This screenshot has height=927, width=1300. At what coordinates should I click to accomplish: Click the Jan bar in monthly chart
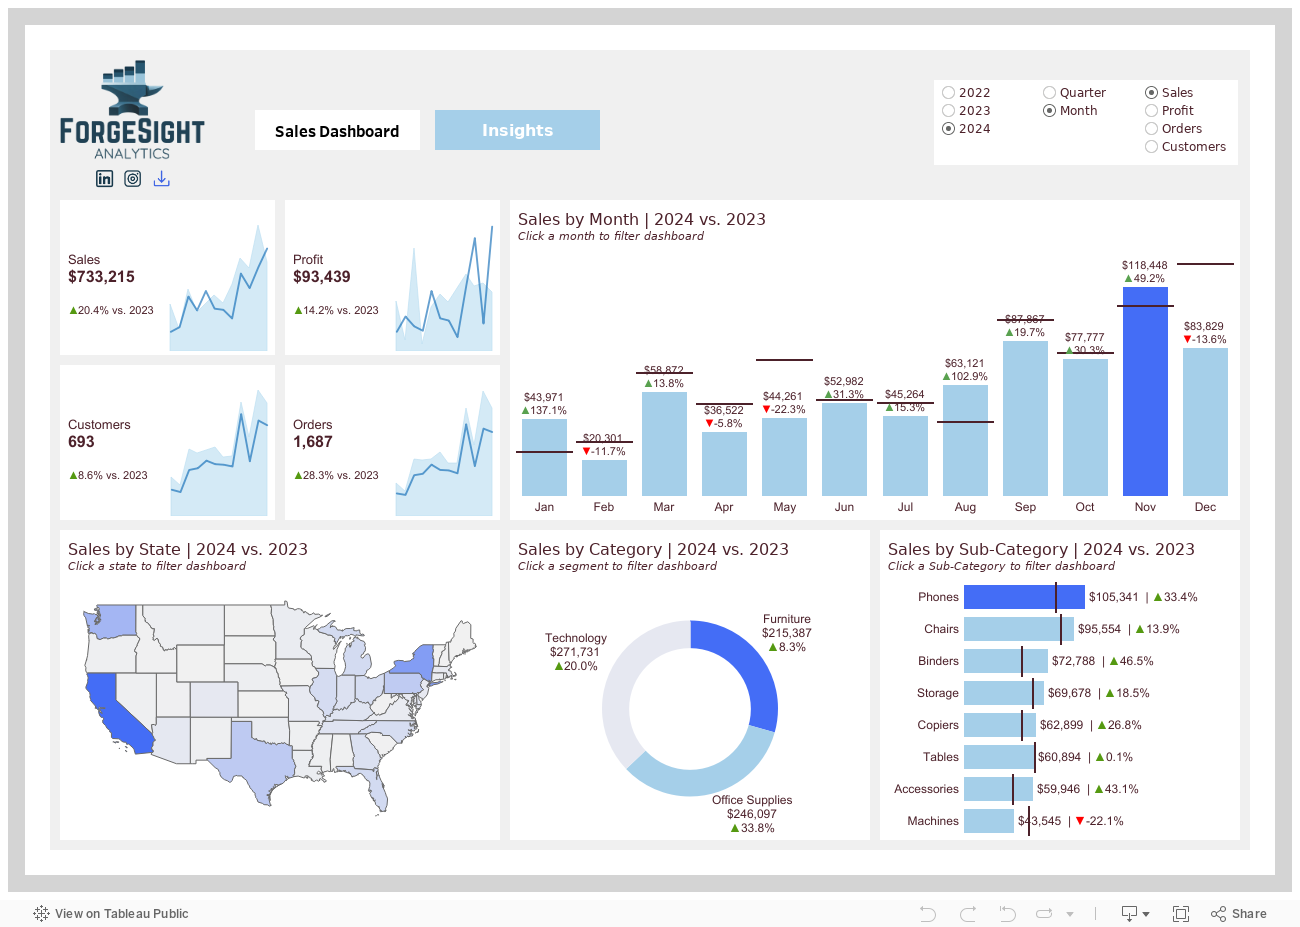[x=544, y=457]
